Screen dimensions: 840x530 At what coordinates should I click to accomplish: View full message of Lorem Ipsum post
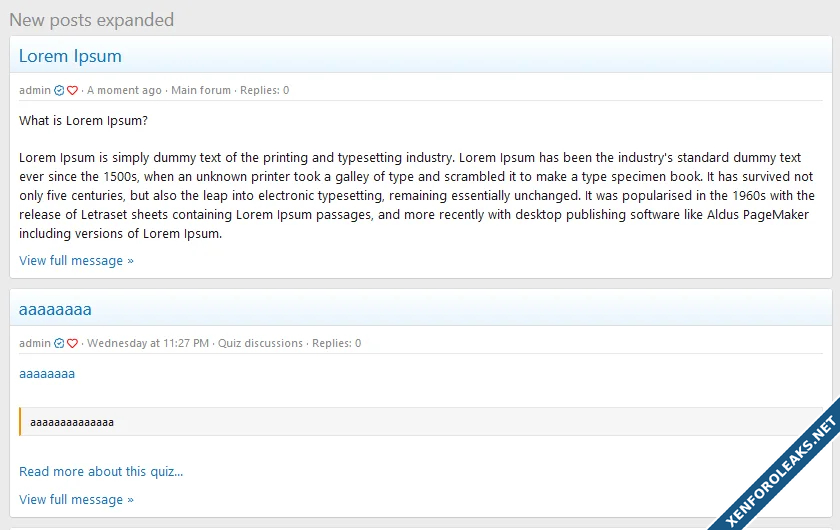[76, 261]
